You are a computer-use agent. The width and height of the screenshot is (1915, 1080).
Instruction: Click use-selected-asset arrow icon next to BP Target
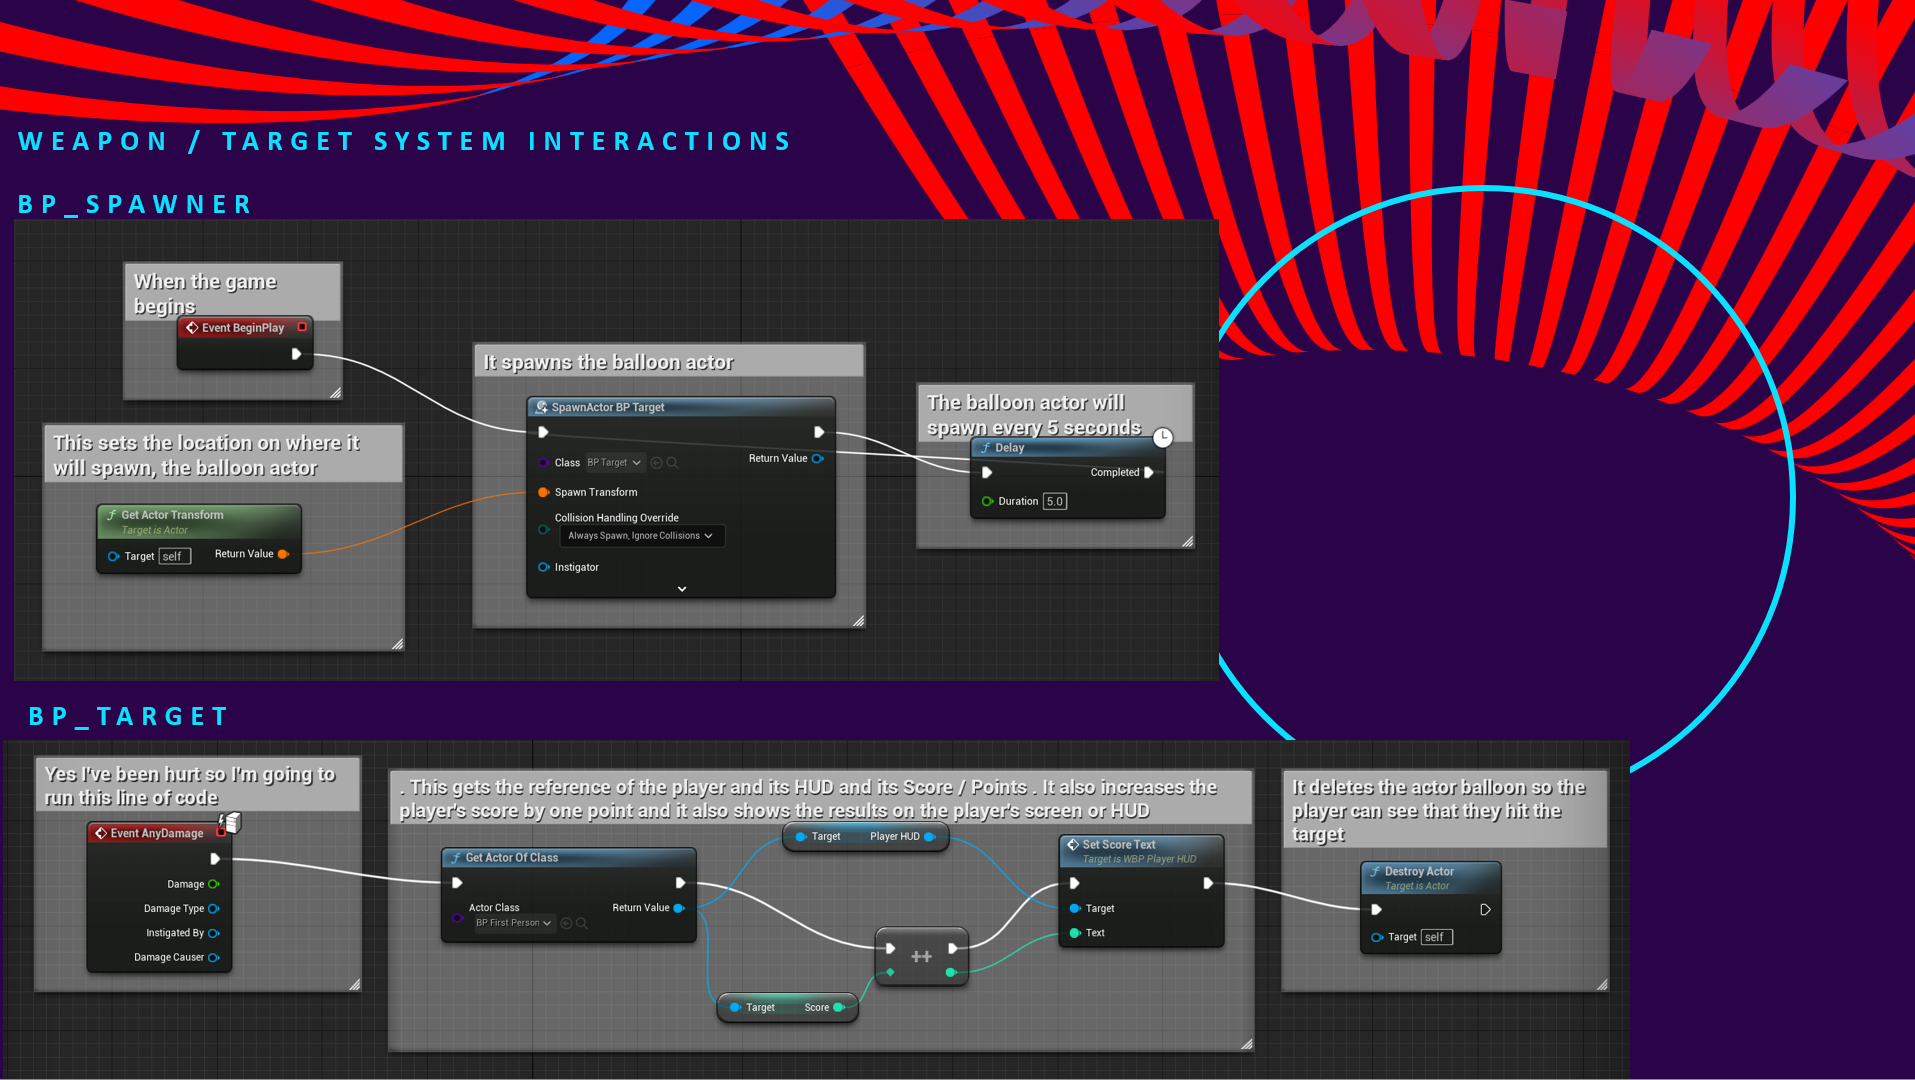click(x=656, y=463)
